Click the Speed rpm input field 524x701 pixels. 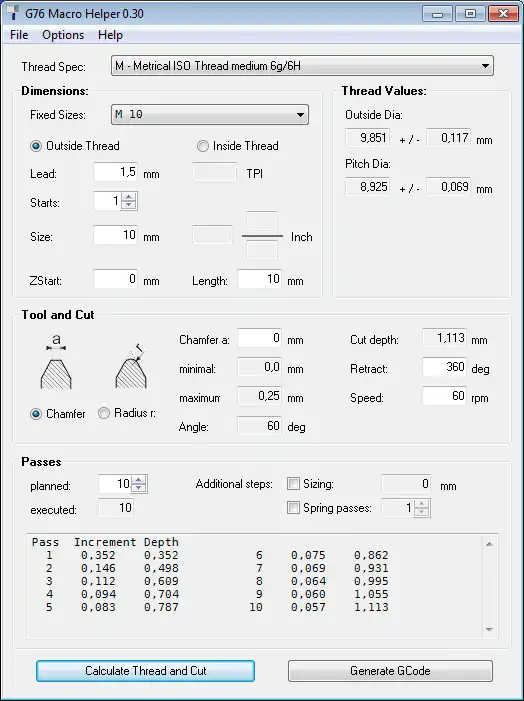point(444,396)
